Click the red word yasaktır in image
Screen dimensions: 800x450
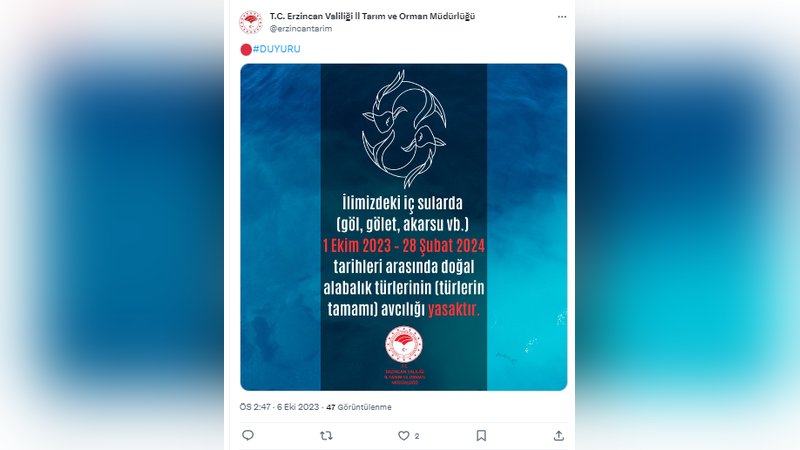tap(454, 309)
